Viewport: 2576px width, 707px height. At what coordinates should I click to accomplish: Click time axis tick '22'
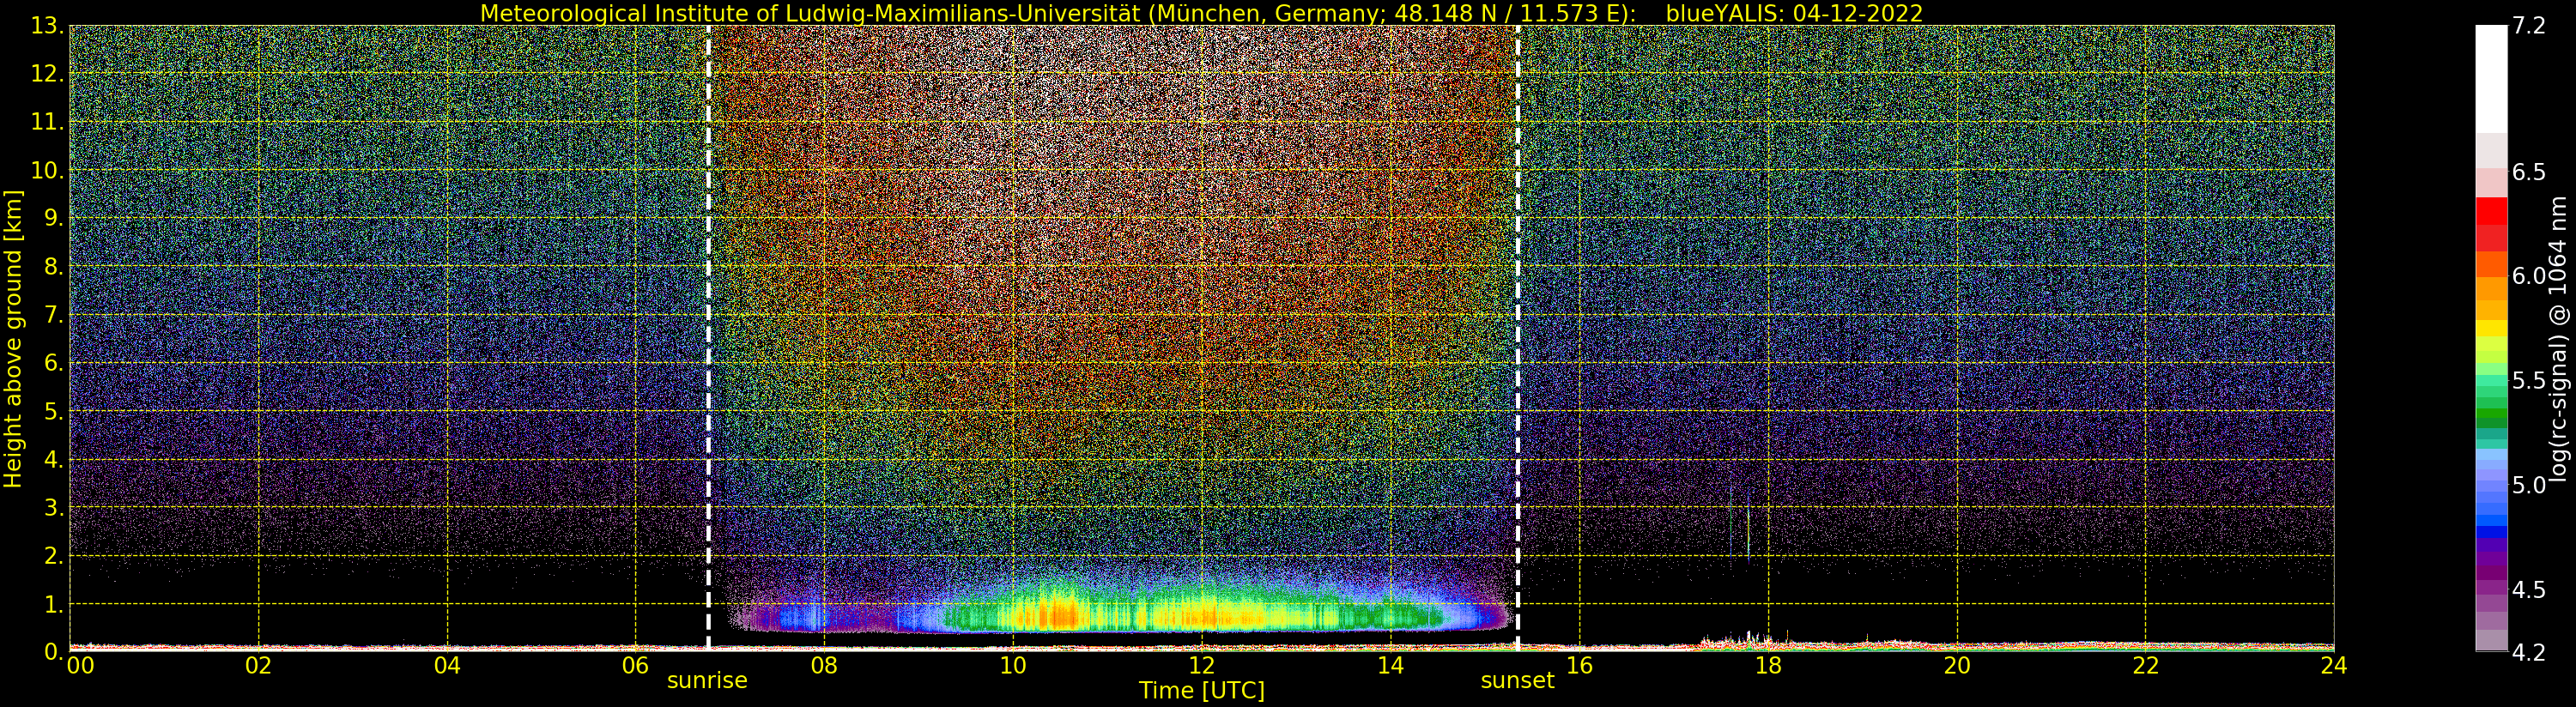[2145, 665]
